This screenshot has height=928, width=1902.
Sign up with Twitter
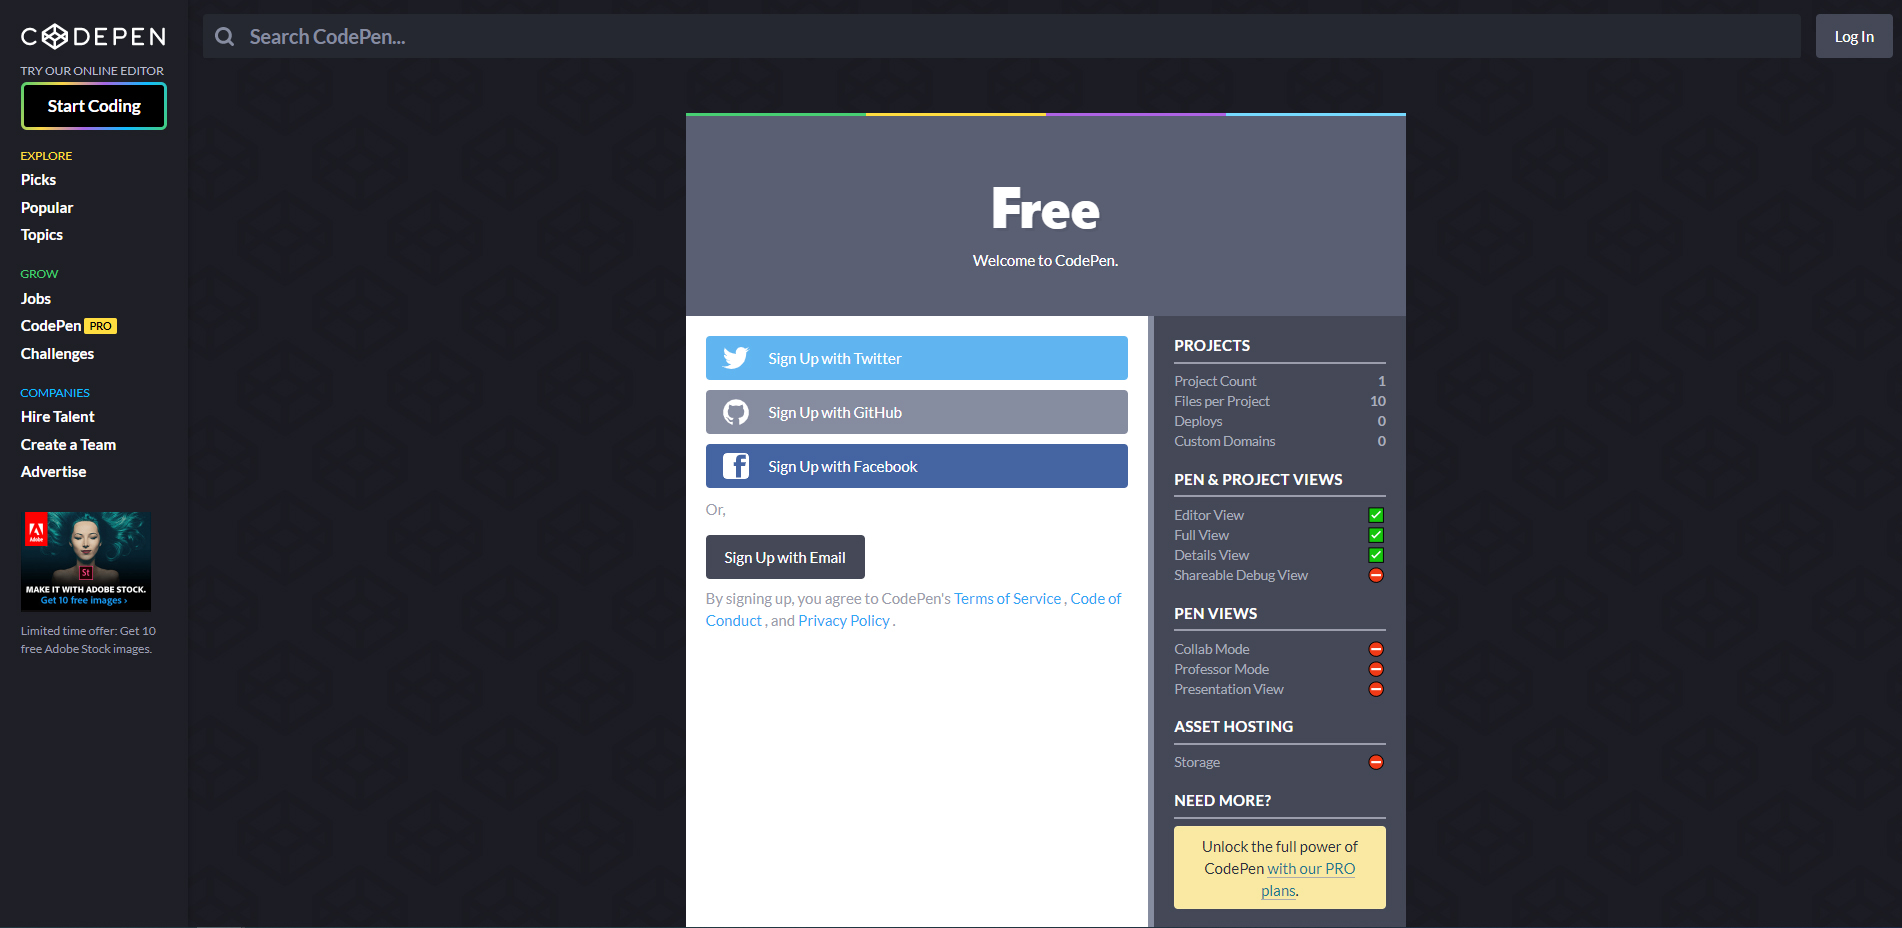point(916,358)
